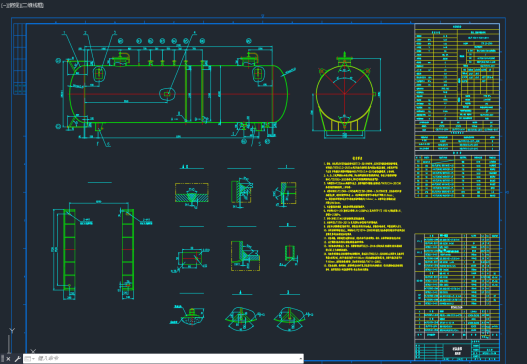Open the 二维线框 visual style menu
Image resolution: width=527 pixels, height=364 pixels.
point(32,5)
